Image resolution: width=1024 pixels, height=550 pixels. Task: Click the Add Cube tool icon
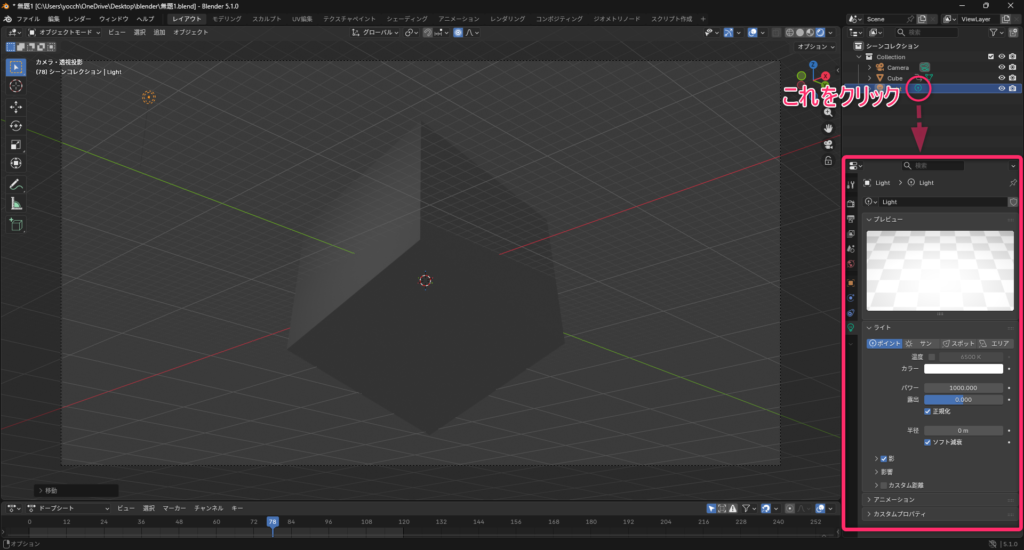pyautogui.click(x=16, y=225)
